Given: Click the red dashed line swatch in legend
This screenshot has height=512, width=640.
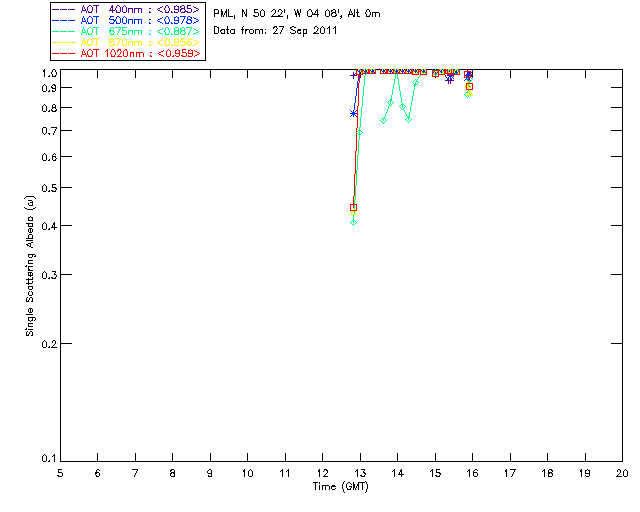Looking at the screenshot, I should click(x=64, y=53).
